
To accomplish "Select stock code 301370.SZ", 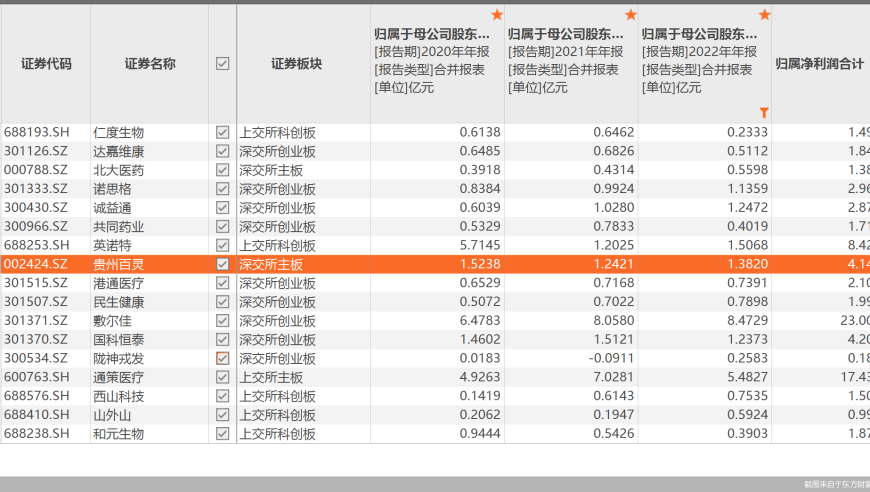I will tap(36, 339).
